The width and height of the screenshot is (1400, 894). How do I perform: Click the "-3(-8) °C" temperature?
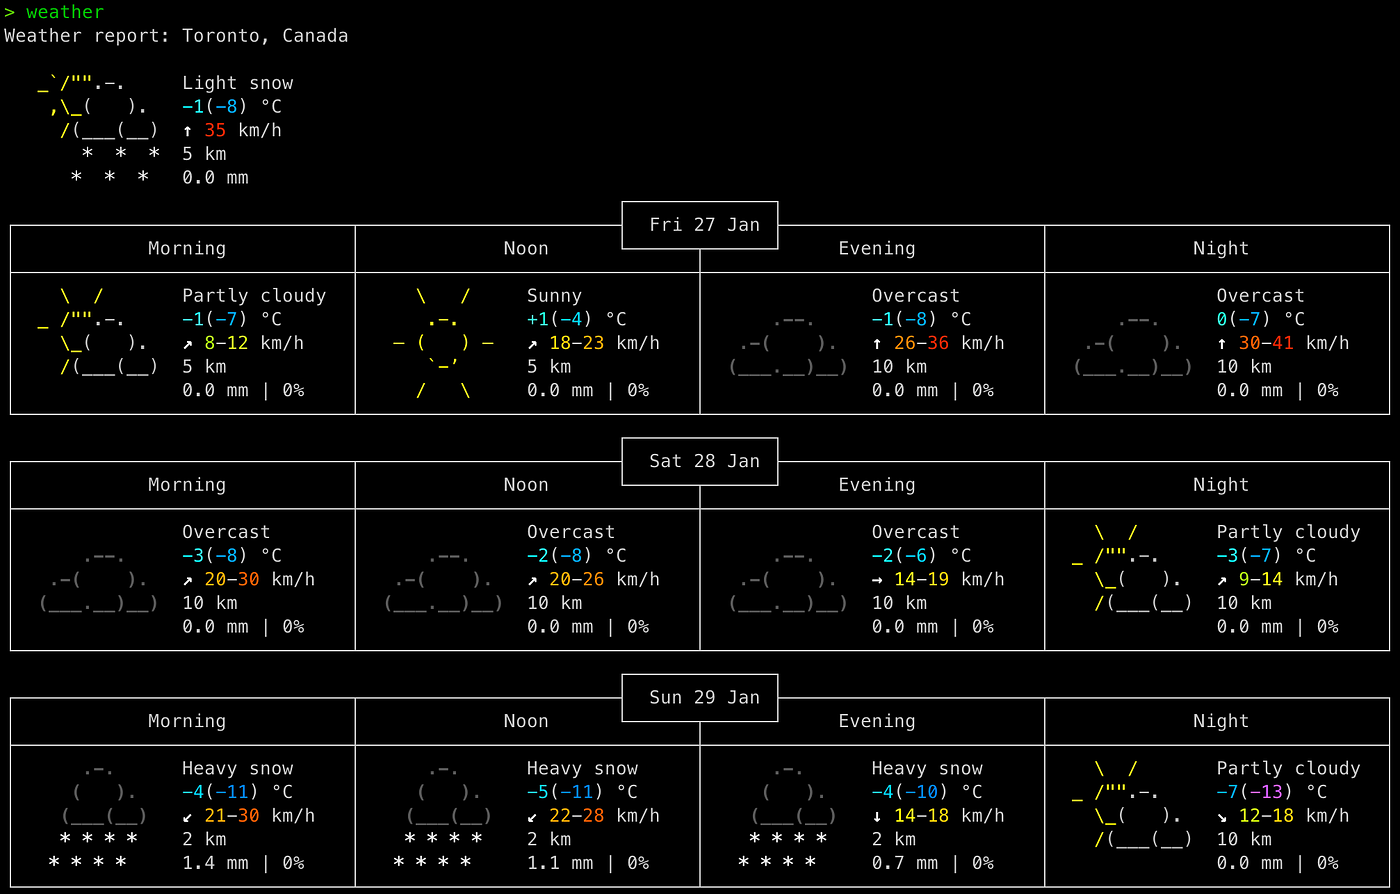[232, 555]
